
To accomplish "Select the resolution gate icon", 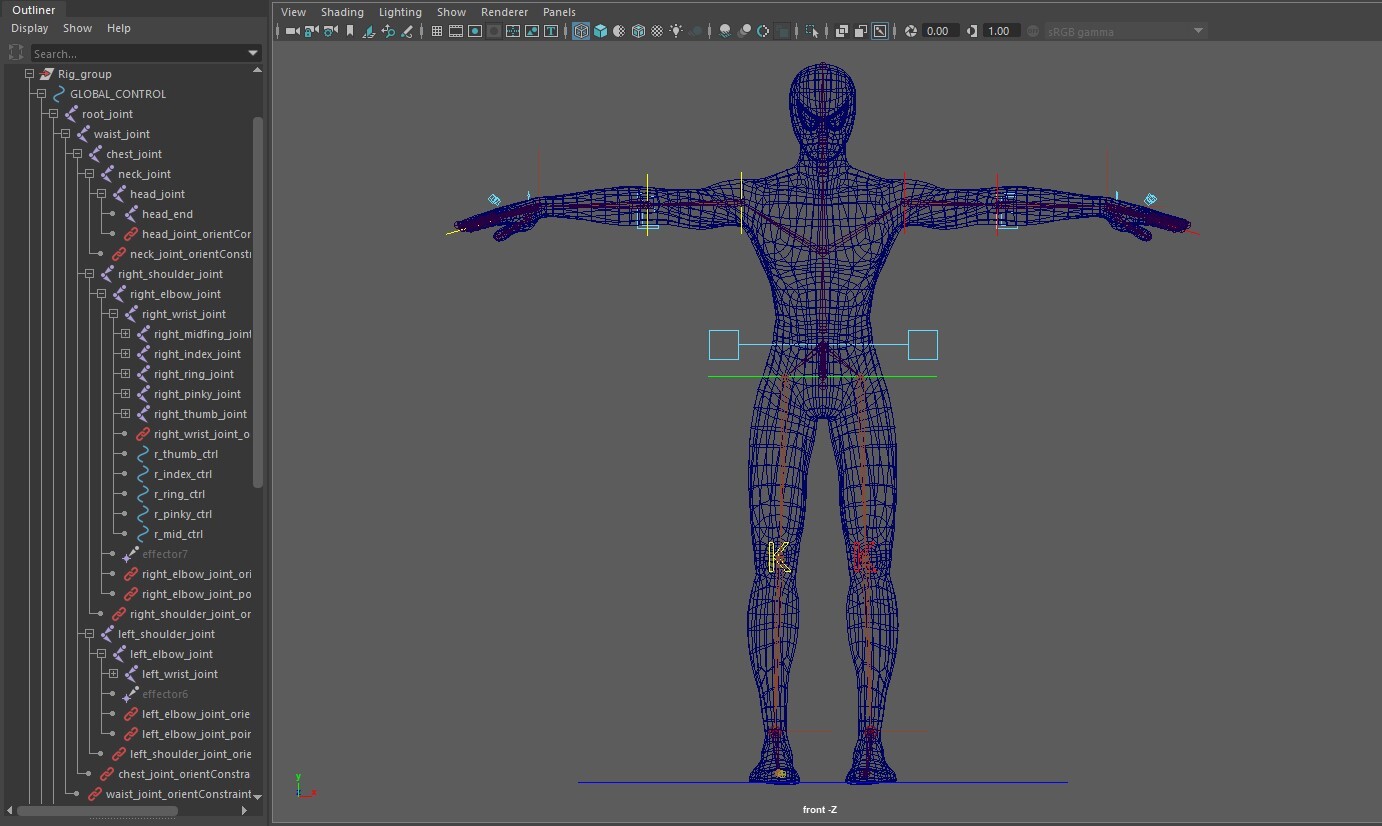I will (474, 31).
